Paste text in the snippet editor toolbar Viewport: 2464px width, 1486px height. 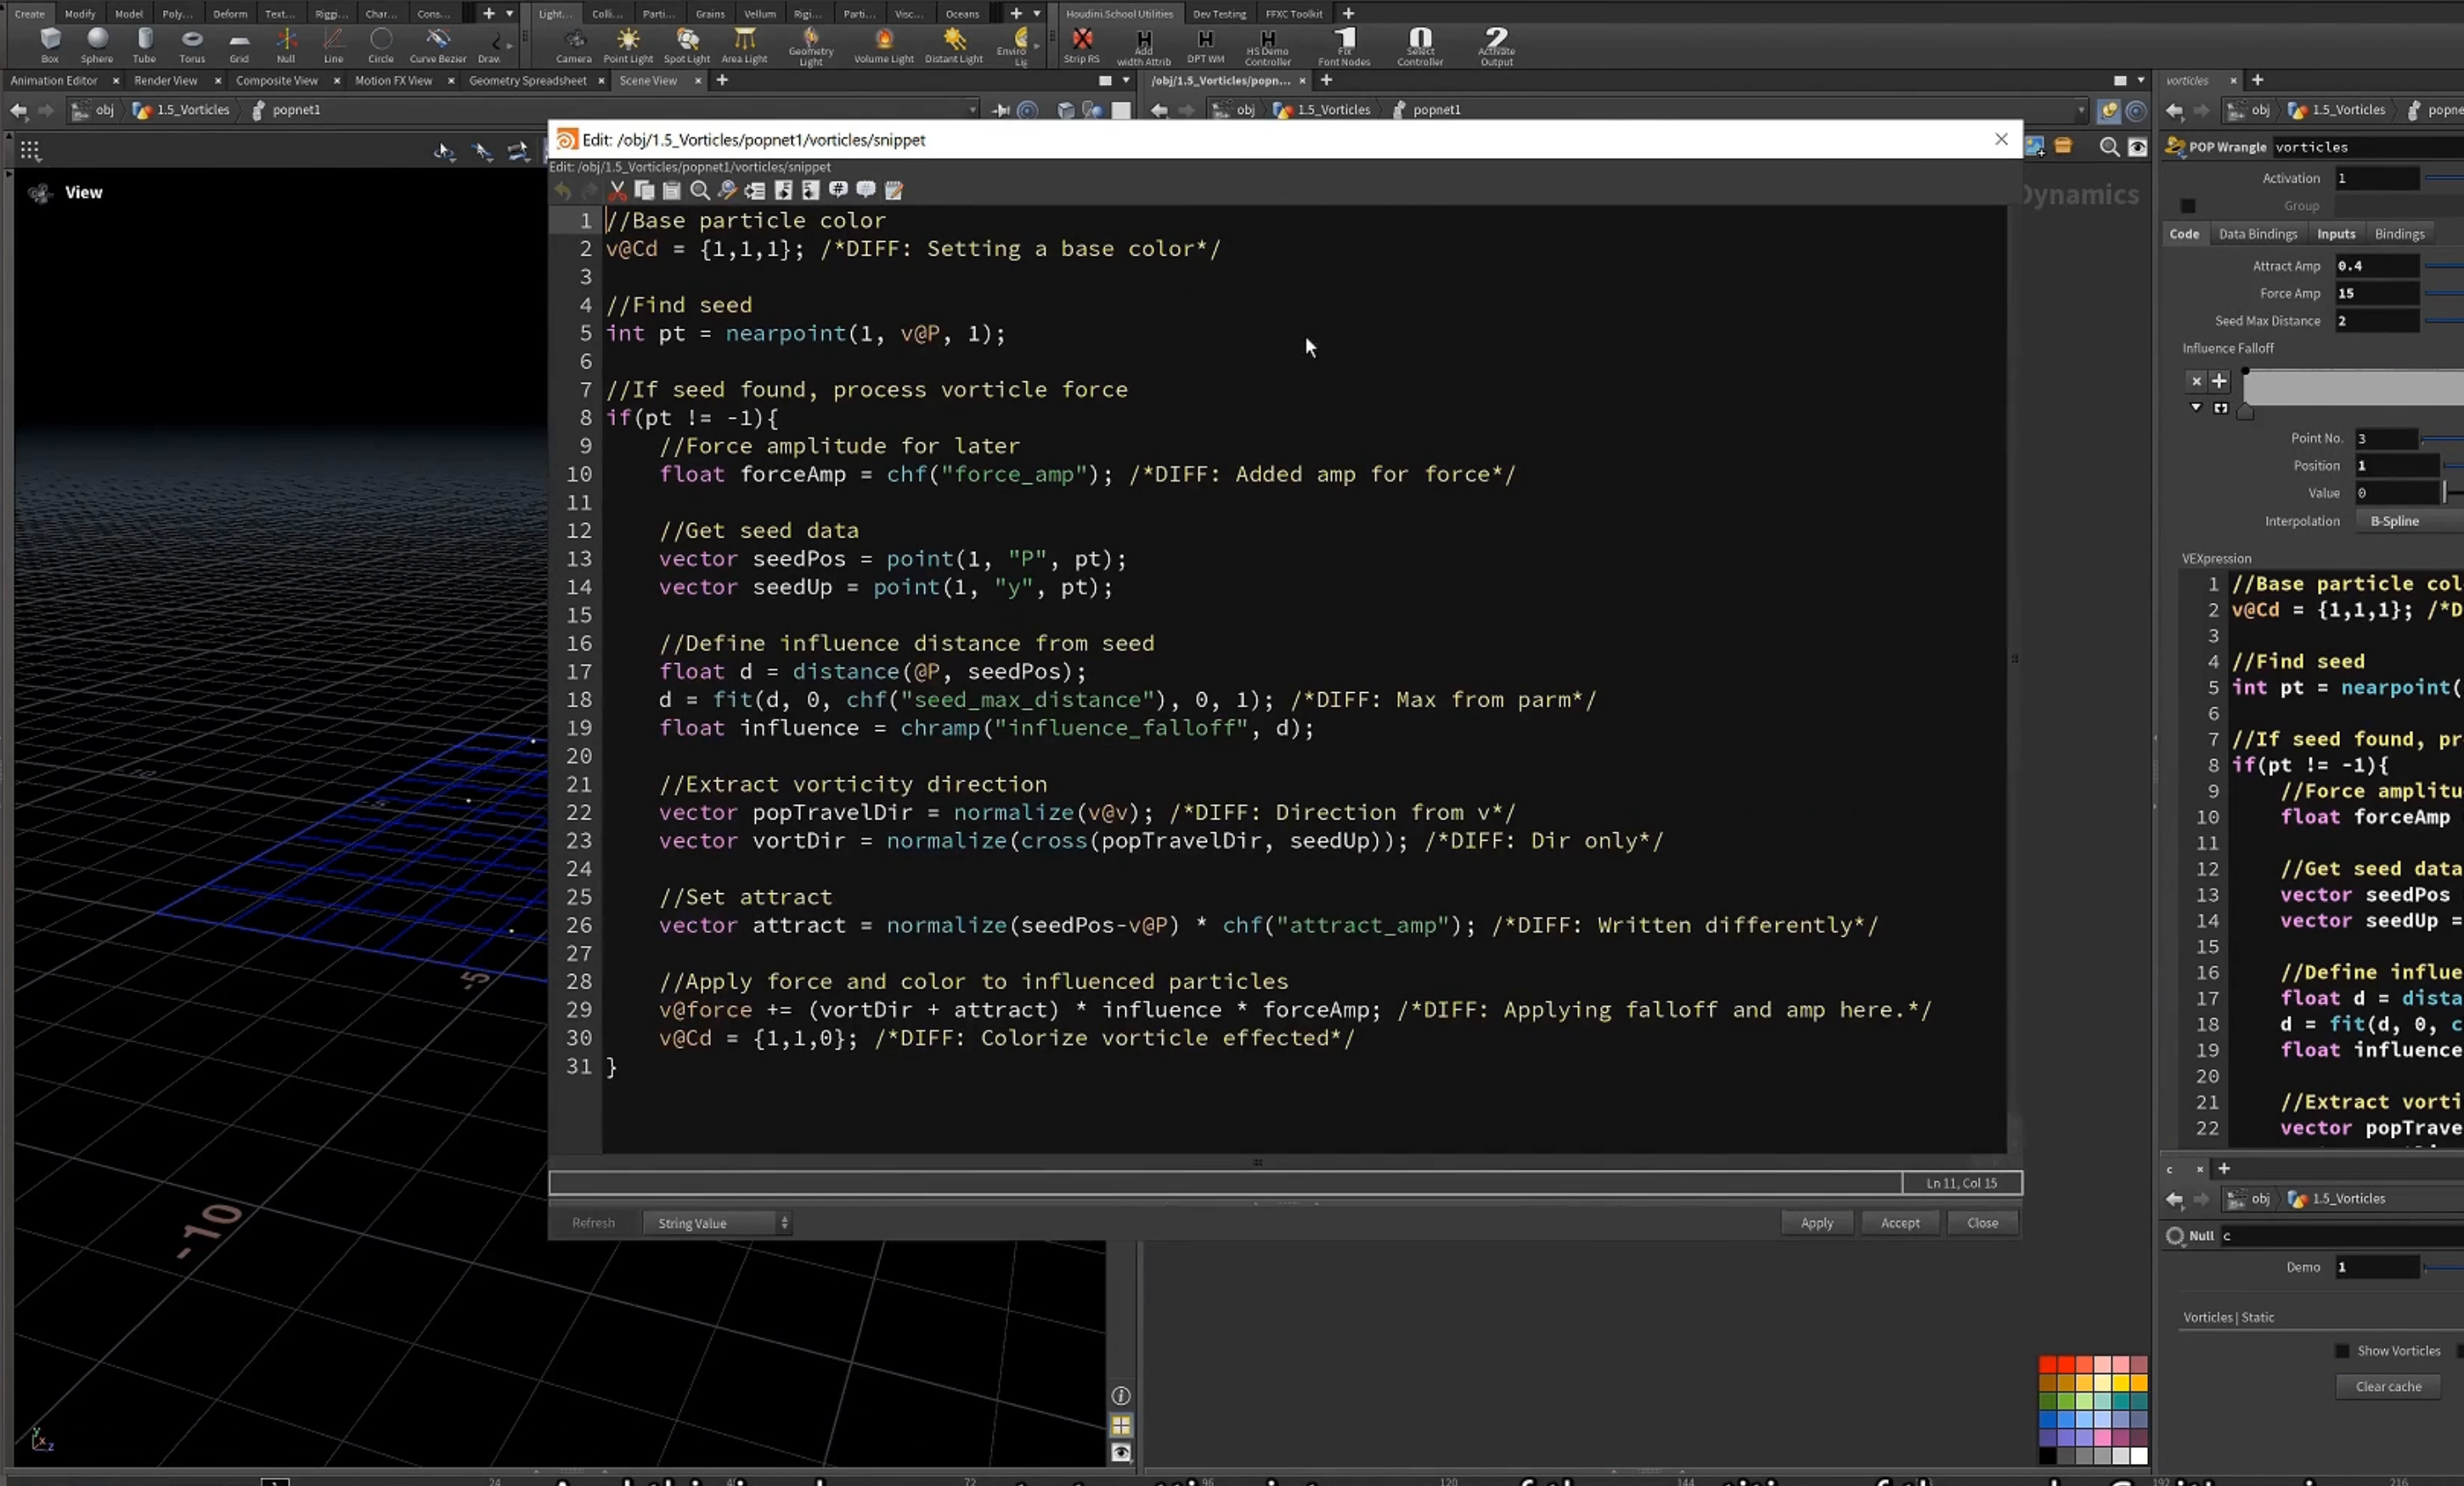[672, 190]
